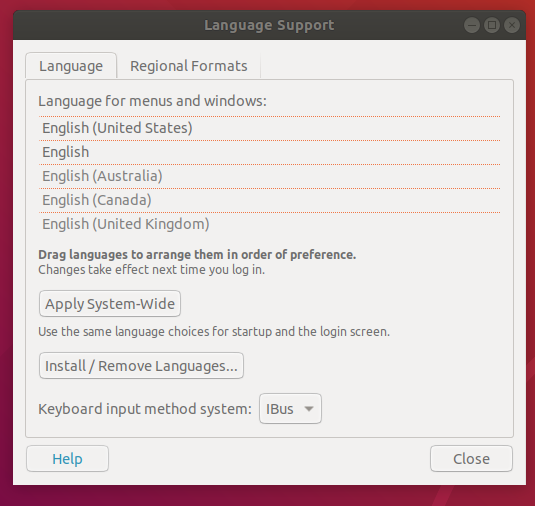Select plain English language entry
The height and width of the screenshot is (506, 535).
tap(270, 152)
